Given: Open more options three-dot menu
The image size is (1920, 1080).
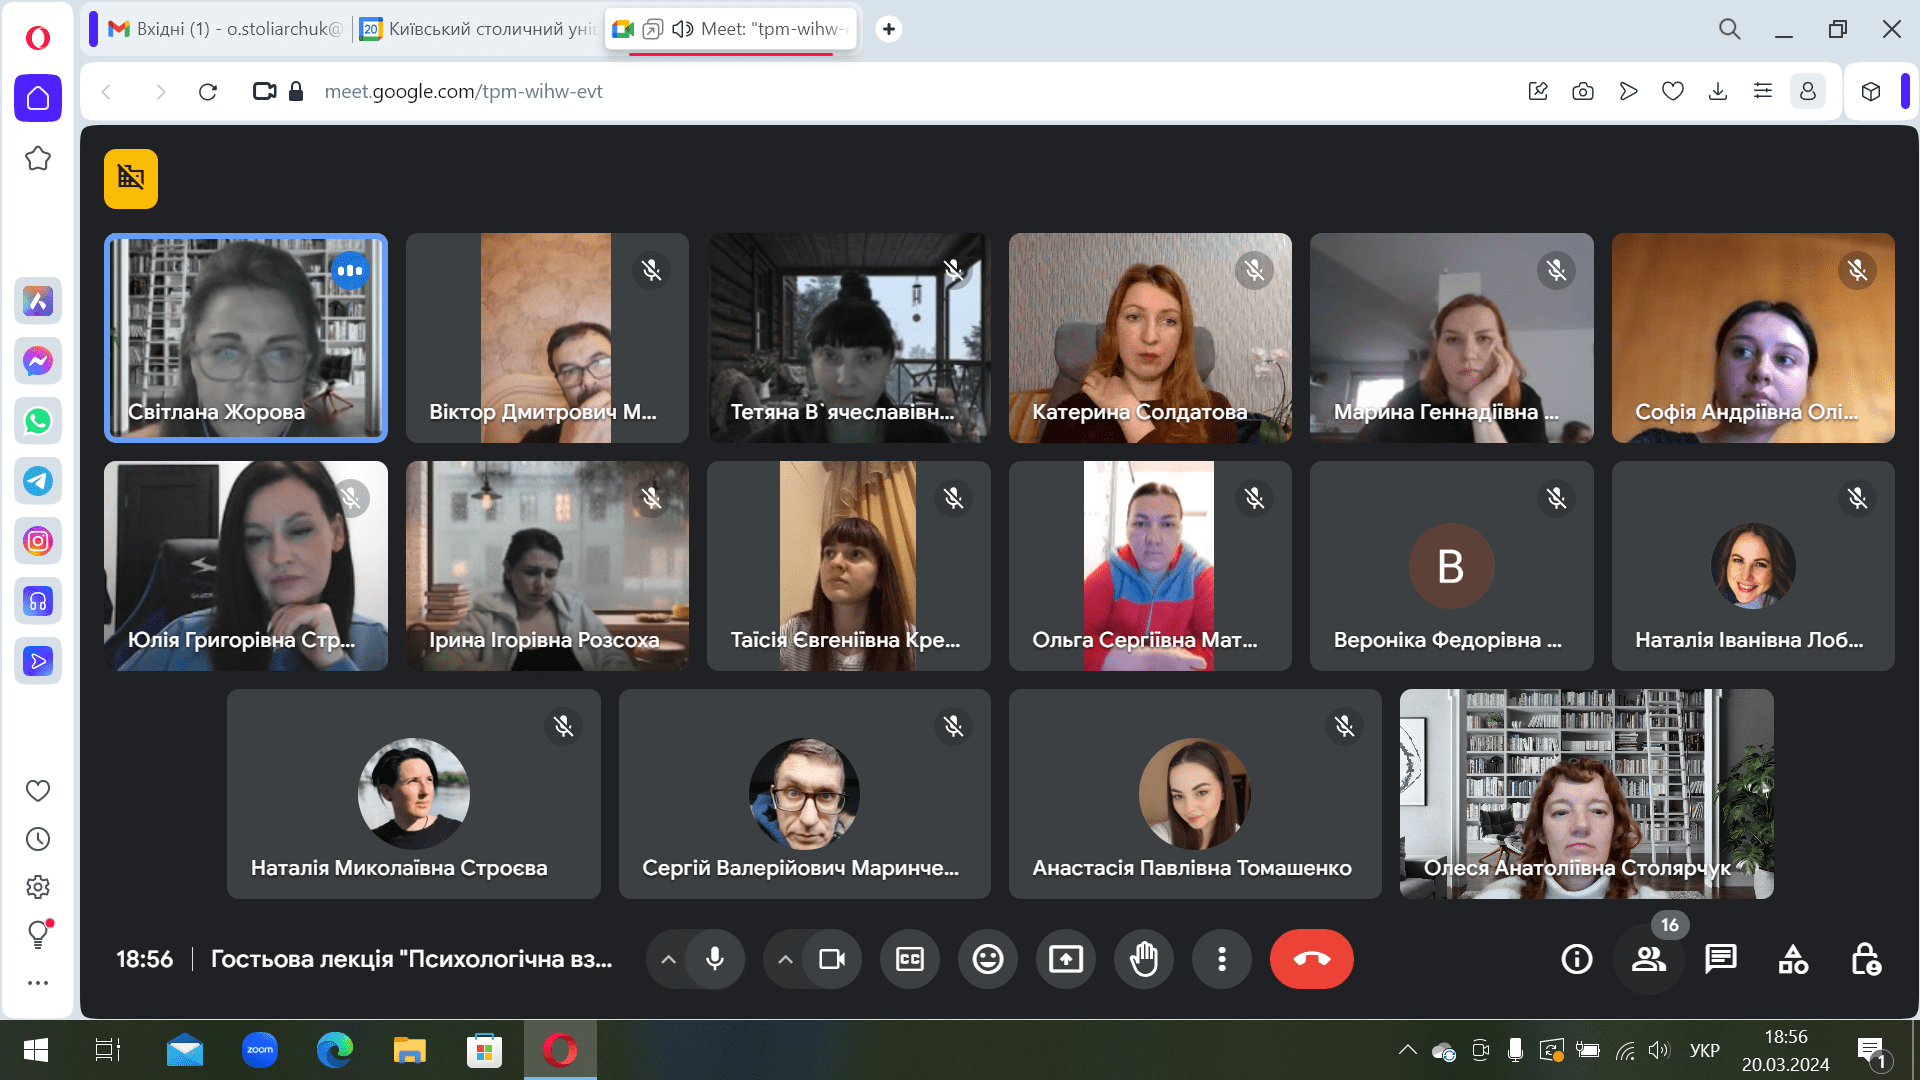Looking at the screenshot, I should tap(1222, 959).
